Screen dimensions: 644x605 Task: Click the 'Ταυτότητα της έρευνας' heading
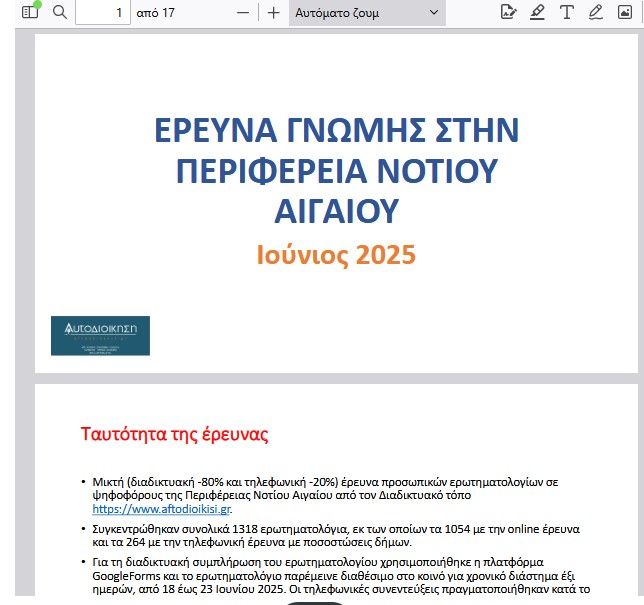pyautogui.click(x=174, y=434)
